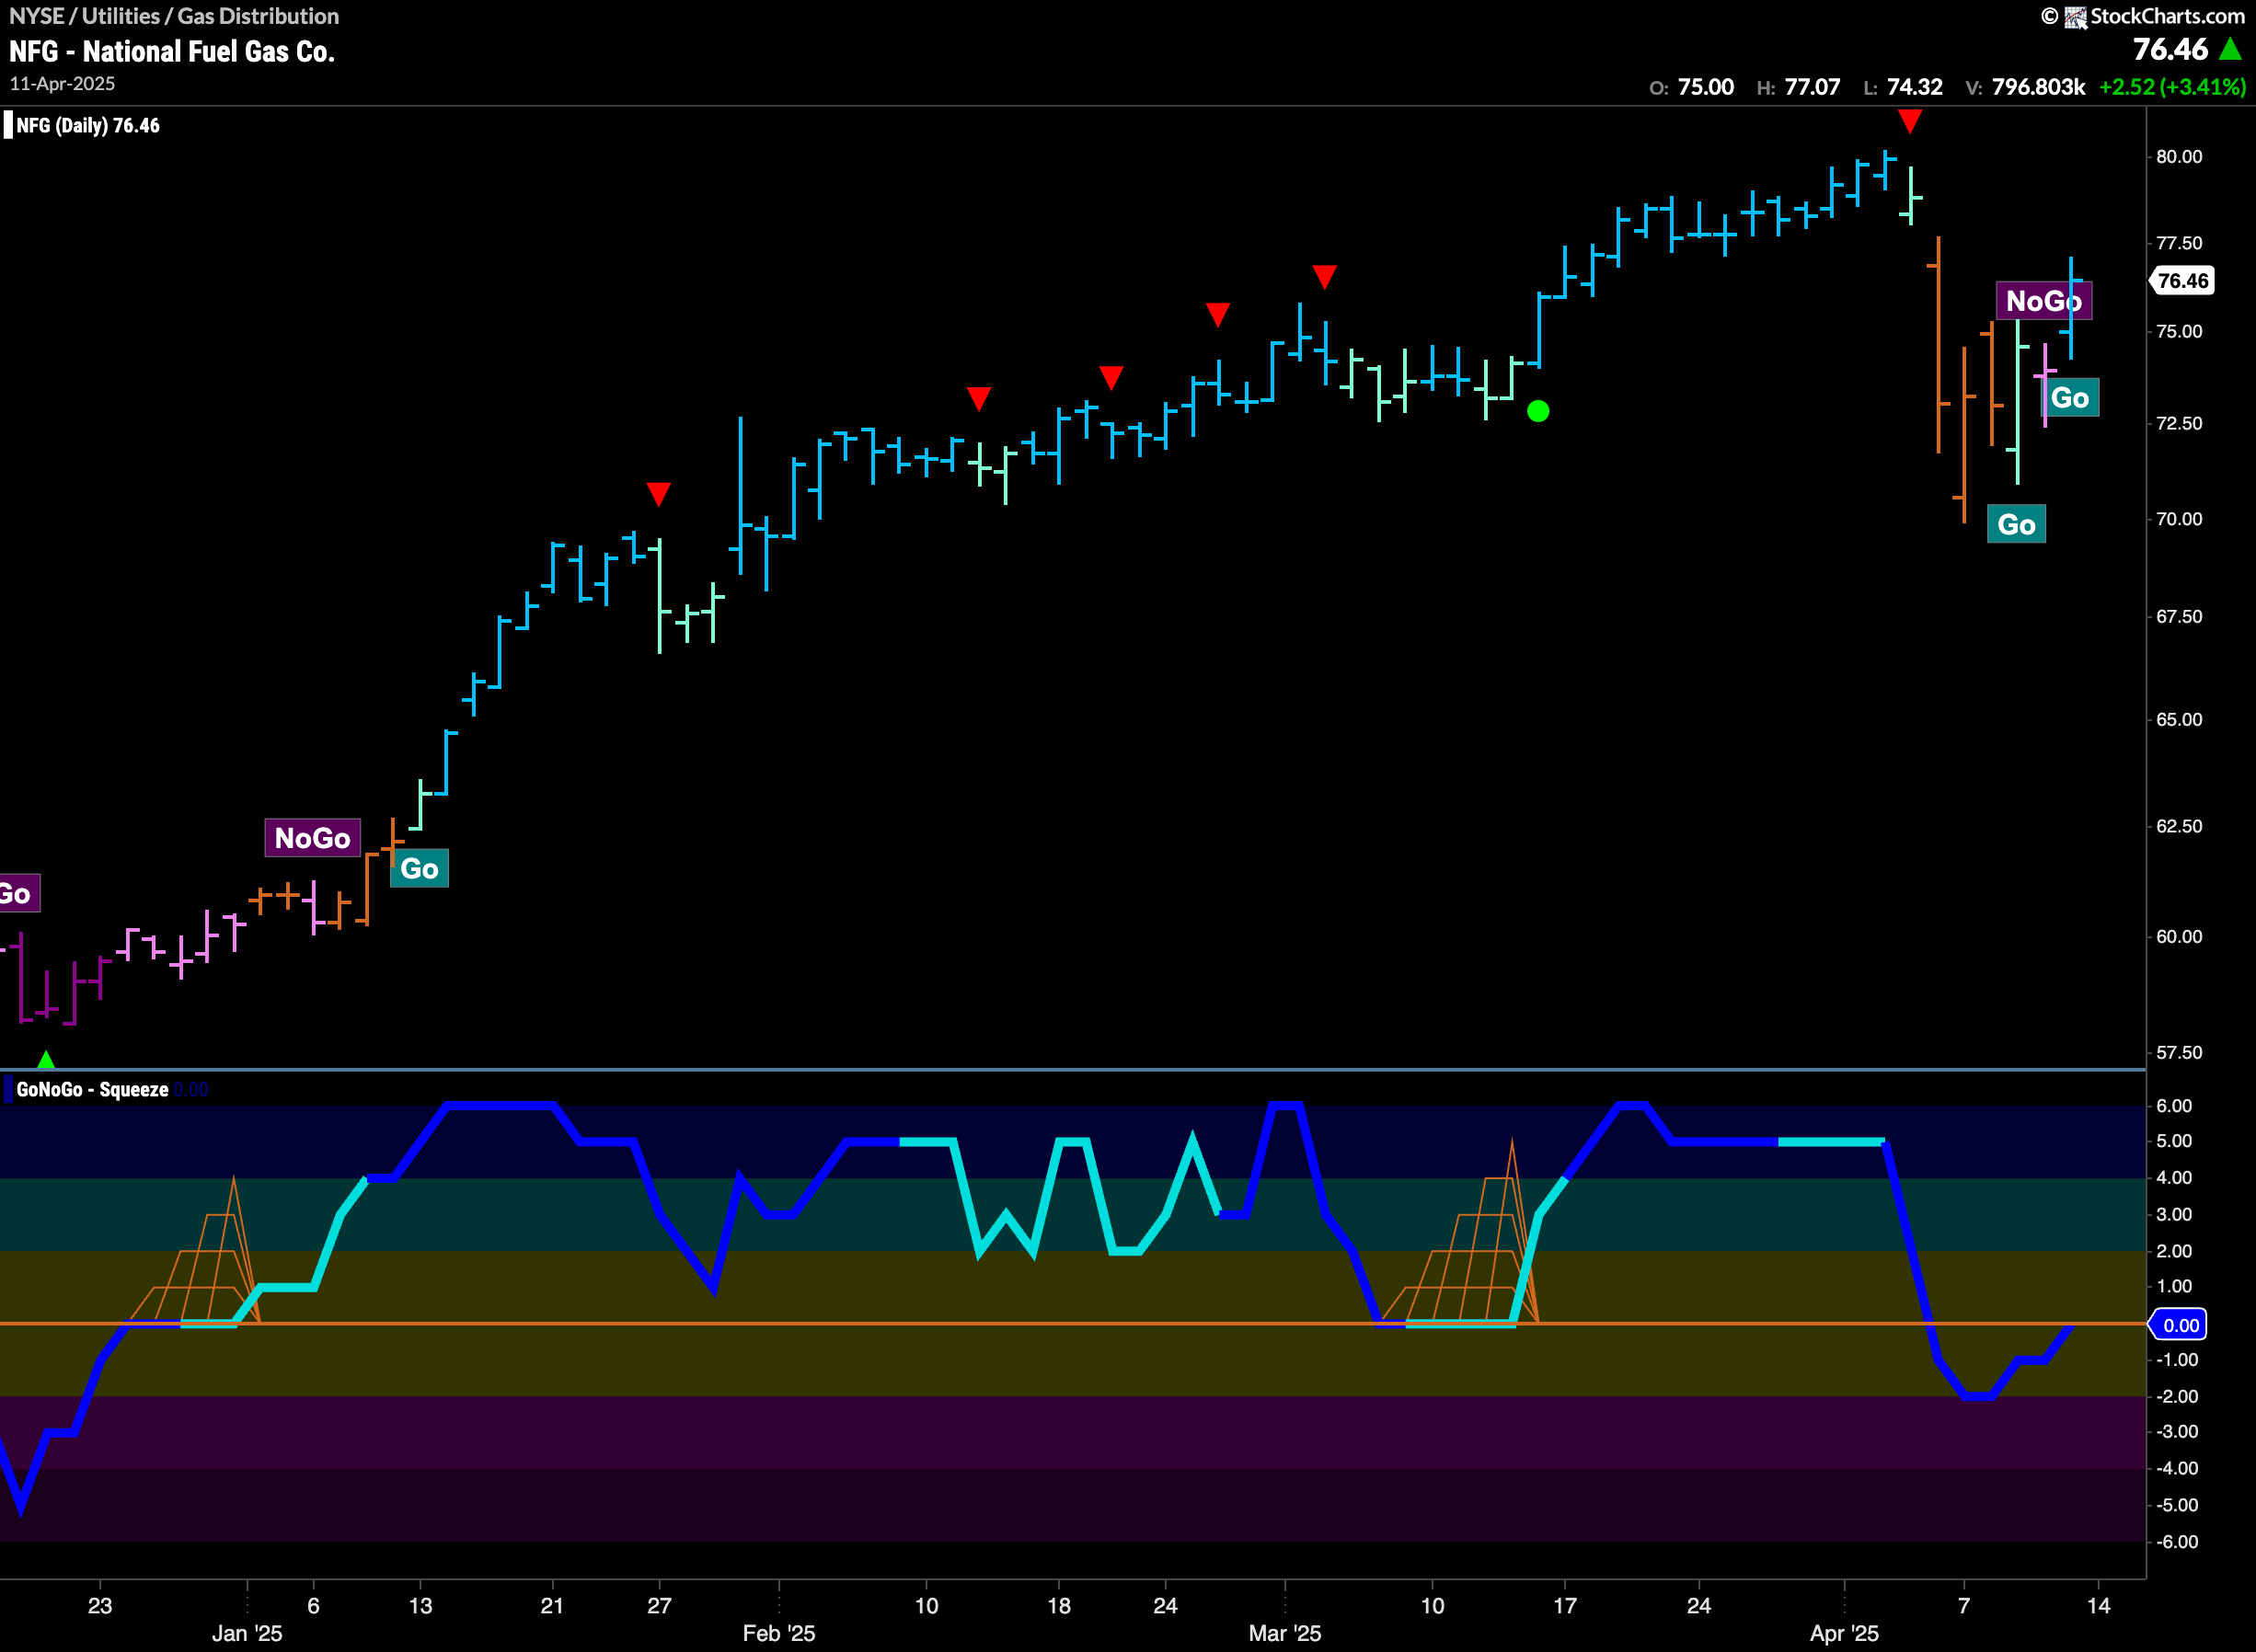Screen dimensions: 2256x1652
Task: Click the red triangle above mid-February bars
Action: pyautogui.click(x=979, y=399)
